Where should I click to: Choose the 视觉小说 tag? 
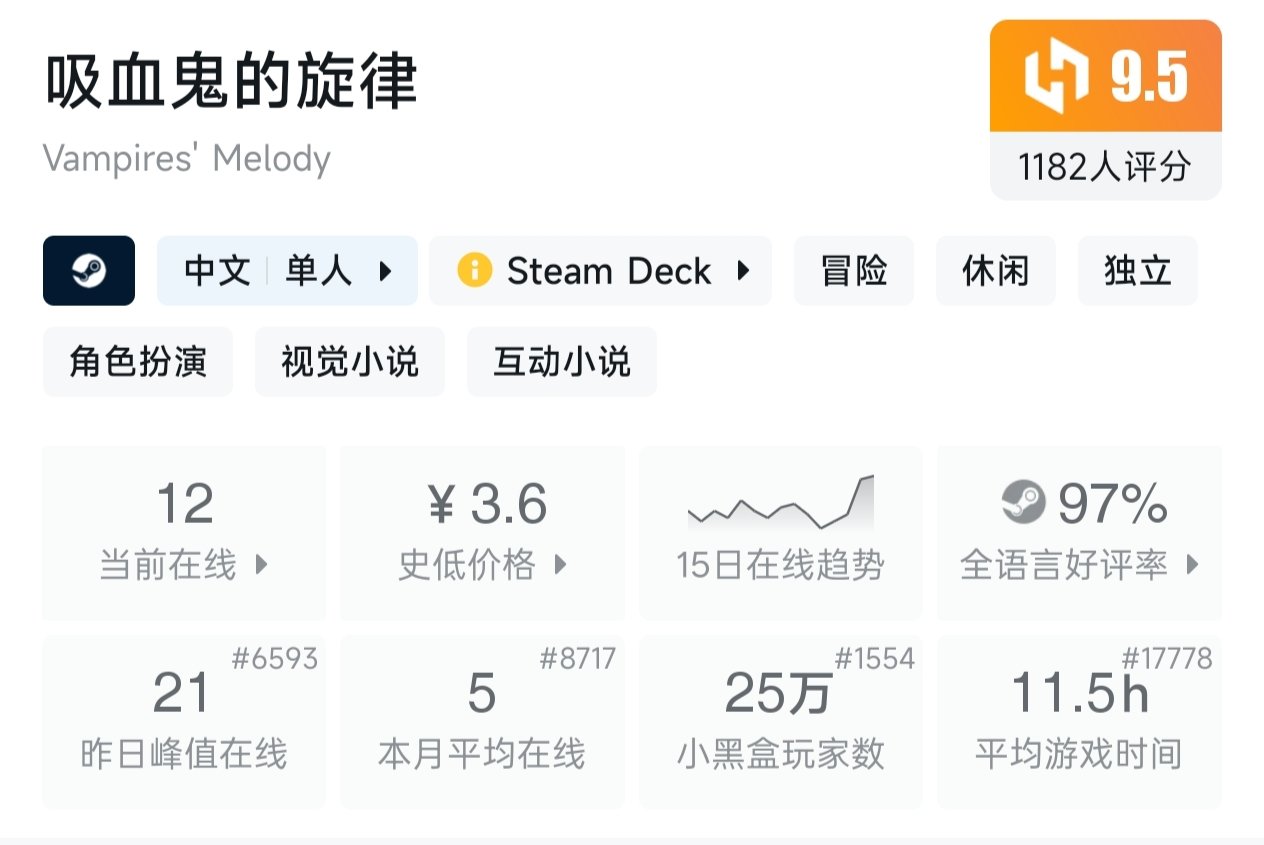[349, 362]
